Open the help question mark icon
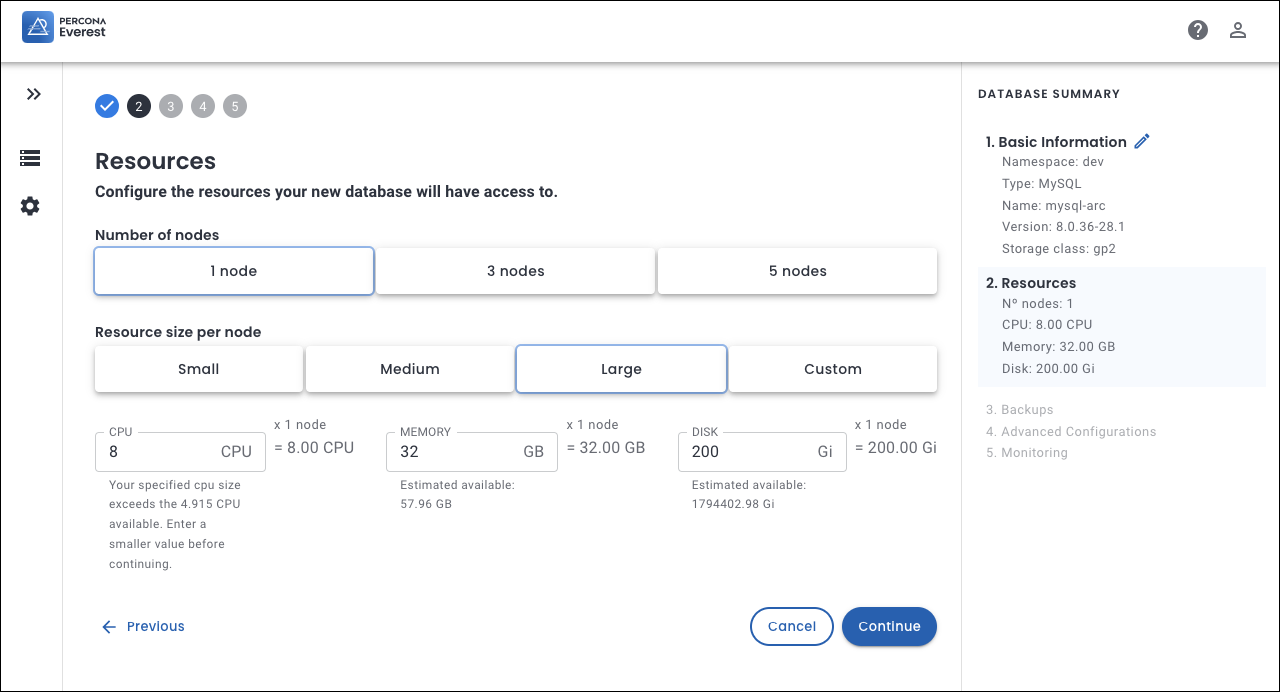Screen dimensions: 1280x692 pyautogui.click(x=1198, y=30)
